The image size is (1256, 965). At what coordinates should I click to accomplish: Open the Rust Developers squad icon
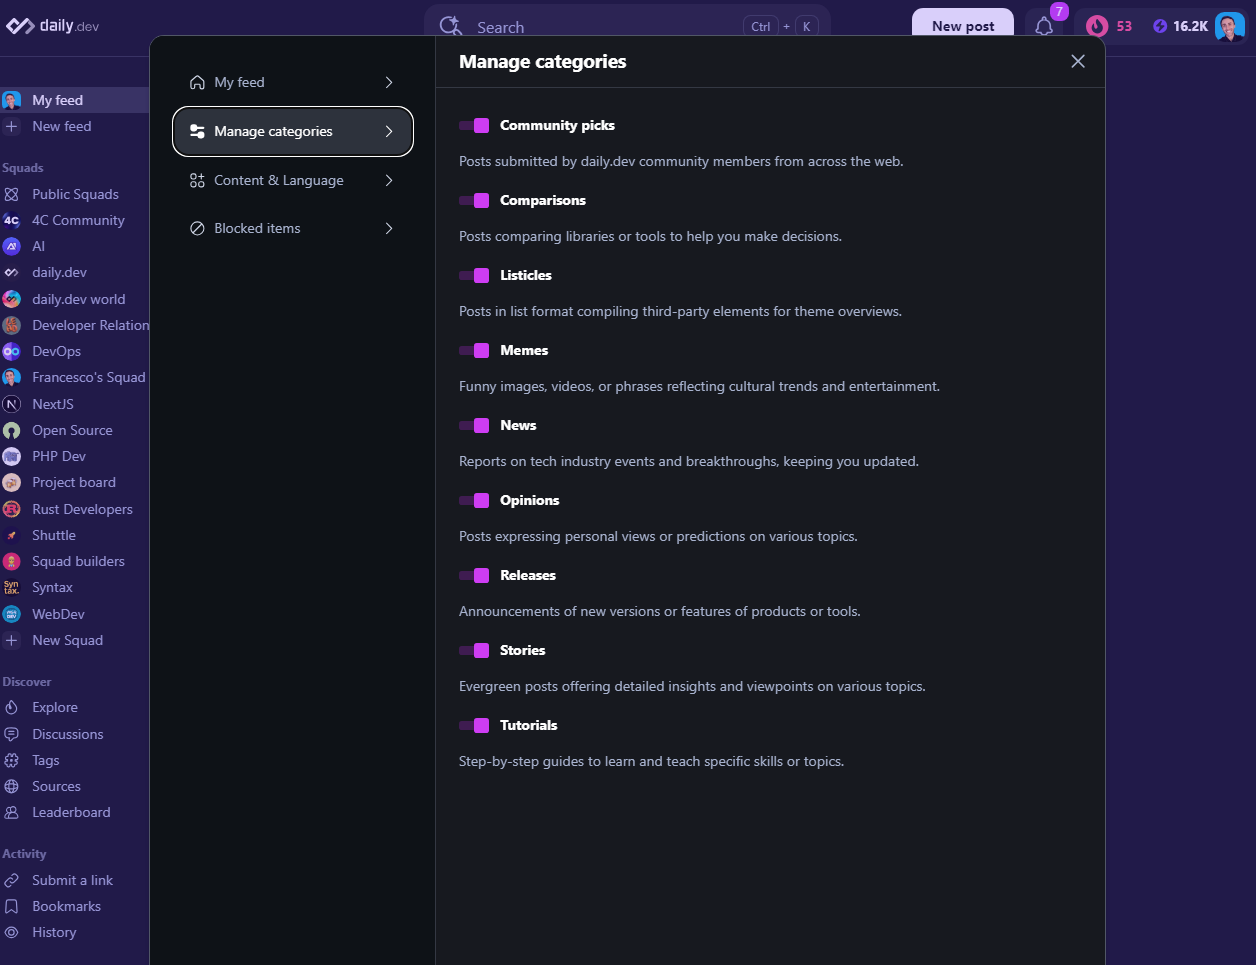coord(12,509)
